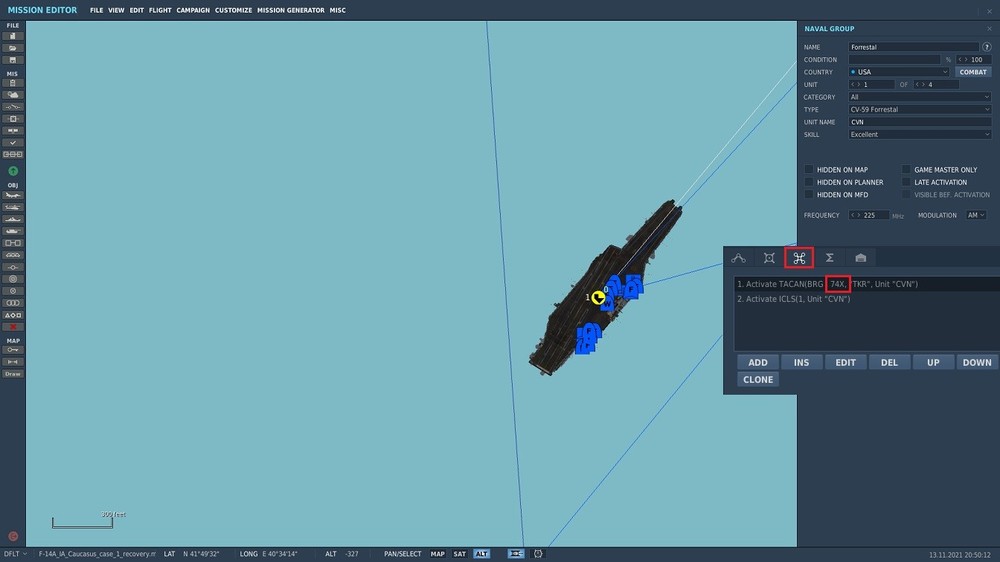1000x562 pixels.
Task: Switch map mode to SAT
Action: coord(460,554)
